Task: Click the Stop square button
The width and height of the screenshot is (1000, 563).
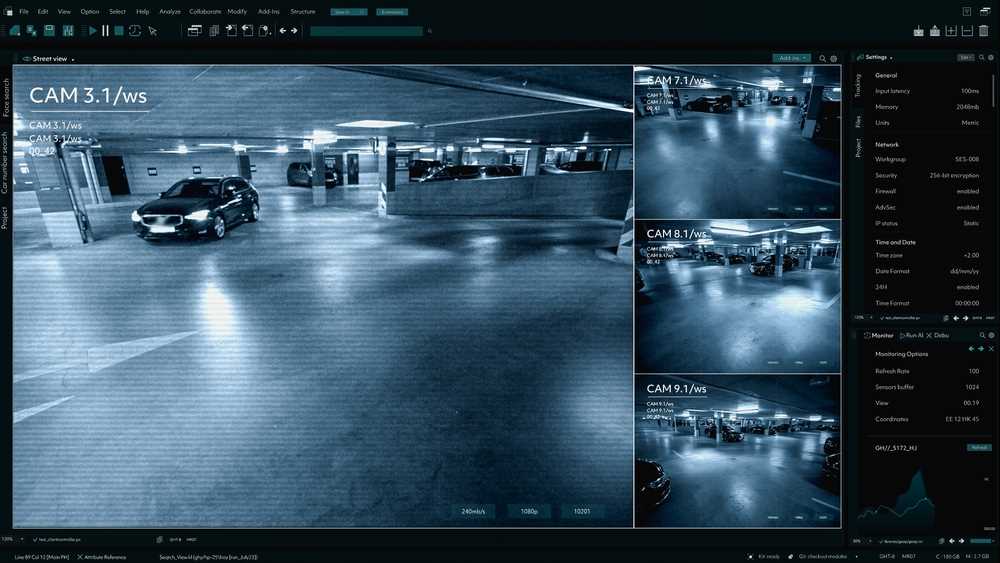Action: (119, 31)
